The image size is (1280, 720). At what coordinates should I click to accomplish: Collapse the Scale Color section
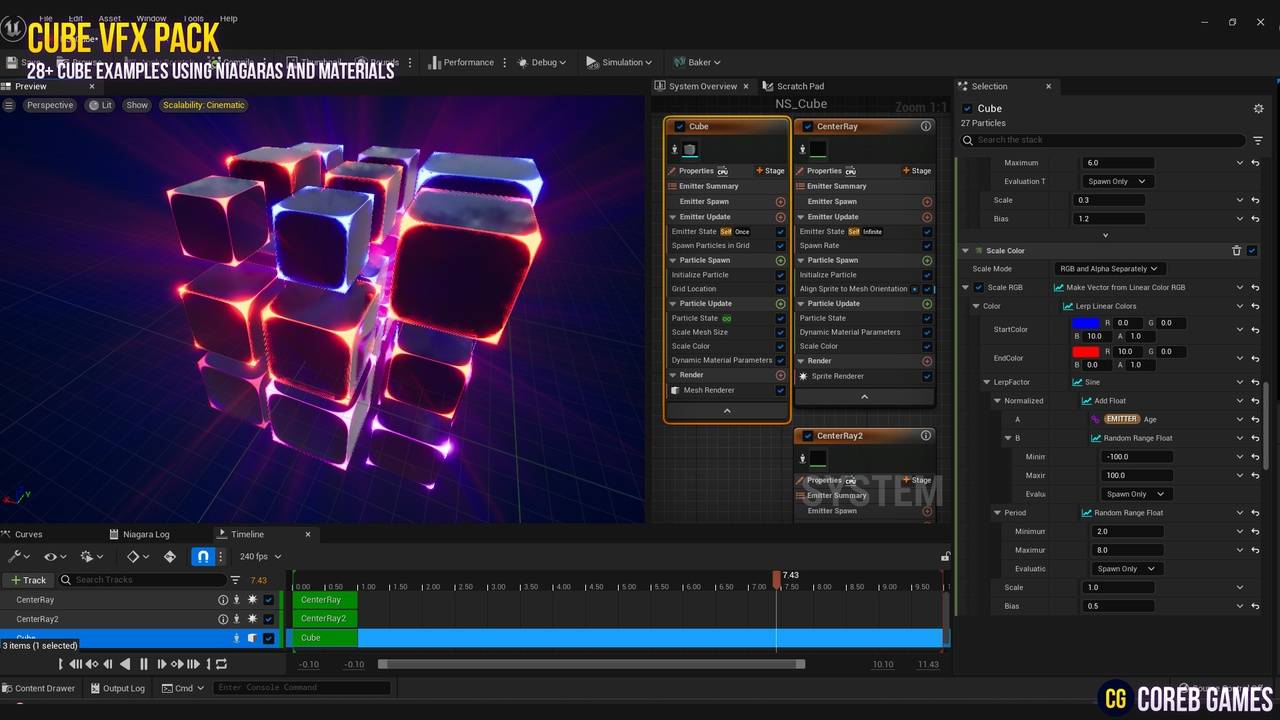[966, 251]
